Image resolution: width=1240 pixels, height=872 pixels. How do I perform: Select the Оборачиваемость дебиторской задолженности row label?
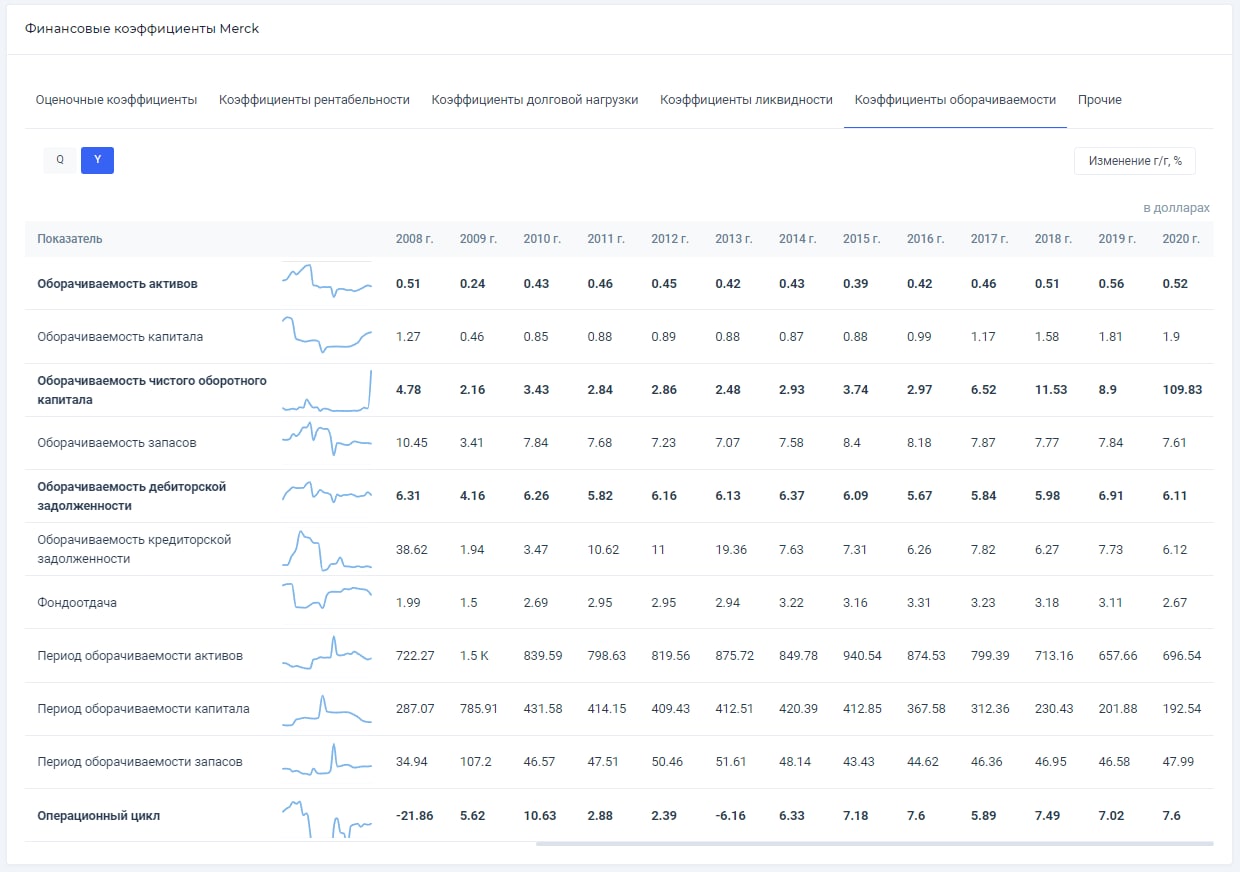pos(132,496)
